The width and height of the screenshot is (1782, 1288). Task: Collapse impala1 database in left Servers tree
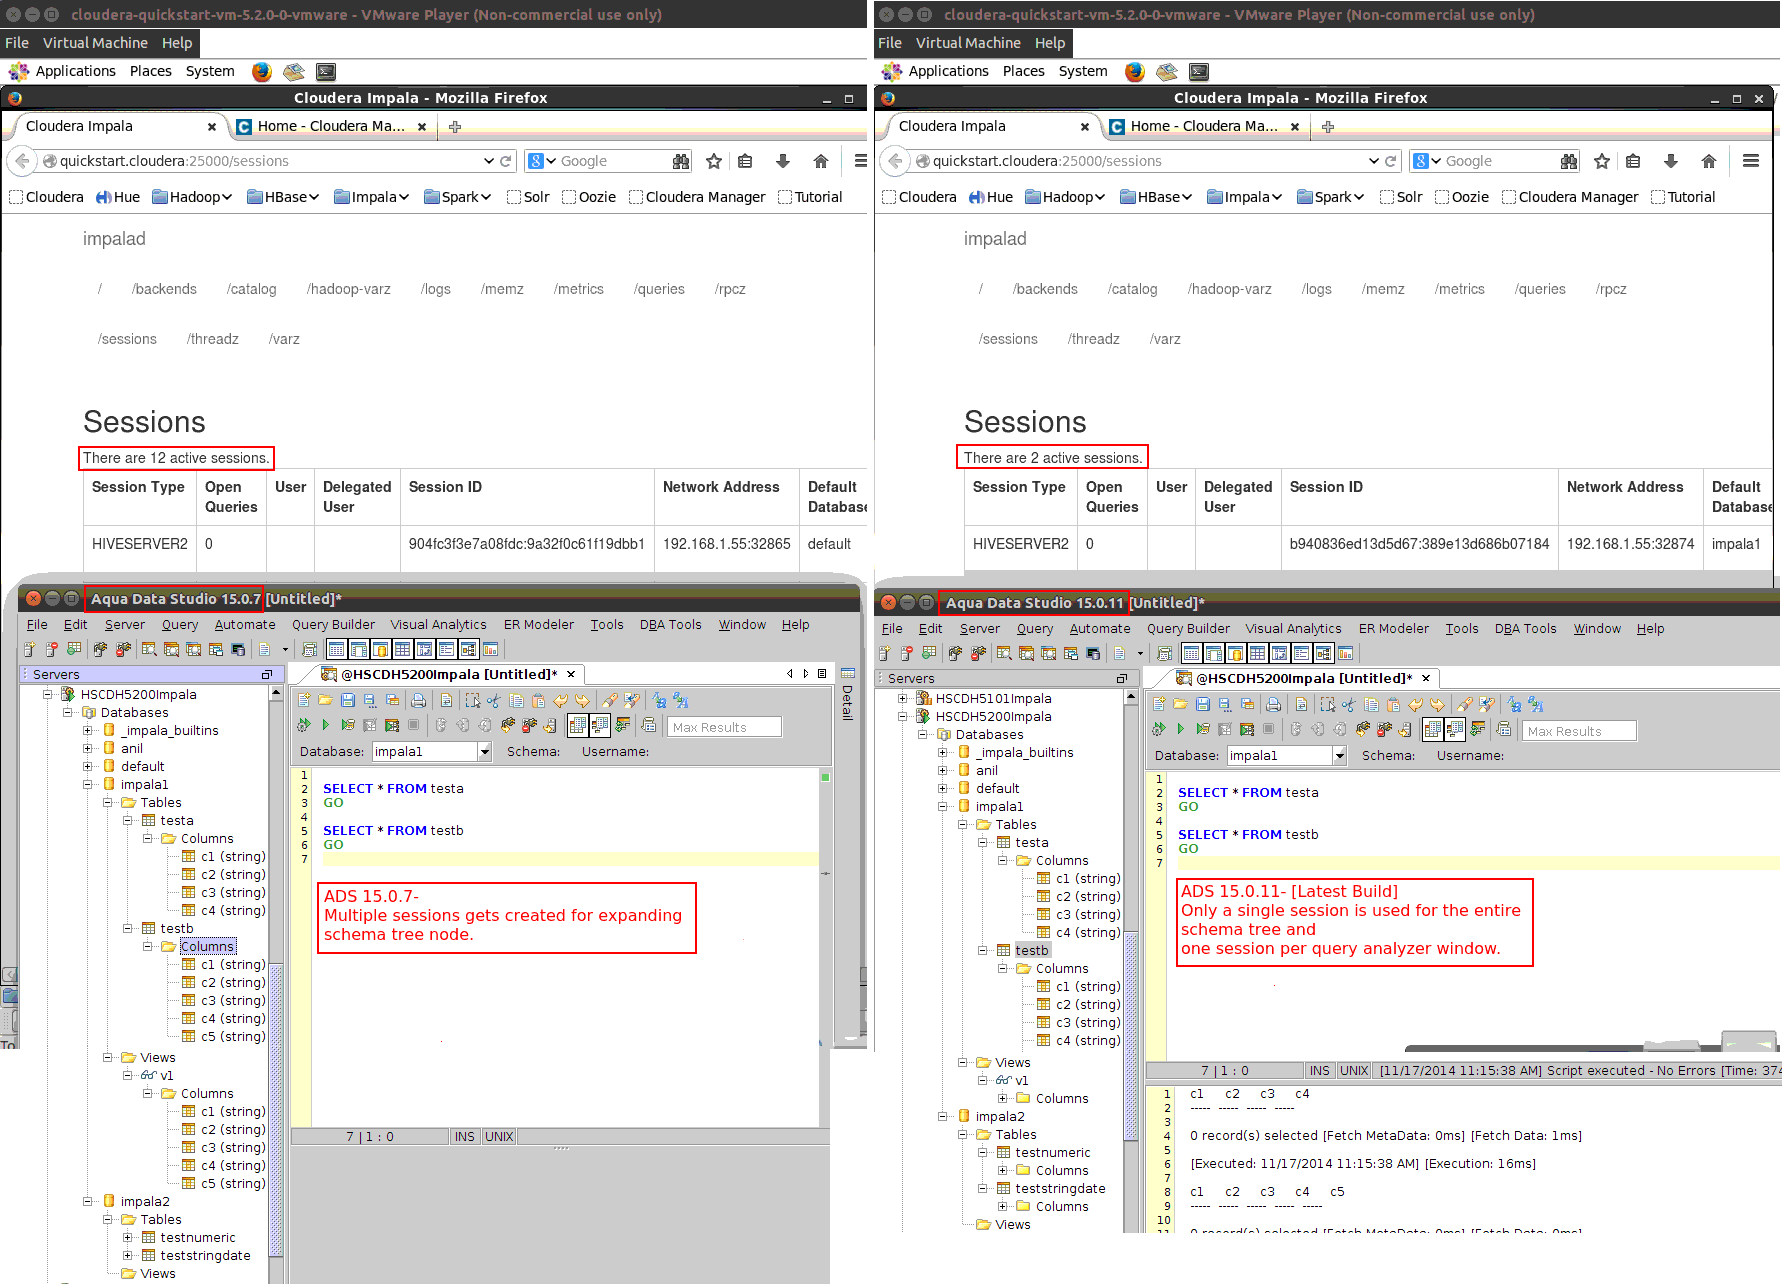click(x=88, y=785)
